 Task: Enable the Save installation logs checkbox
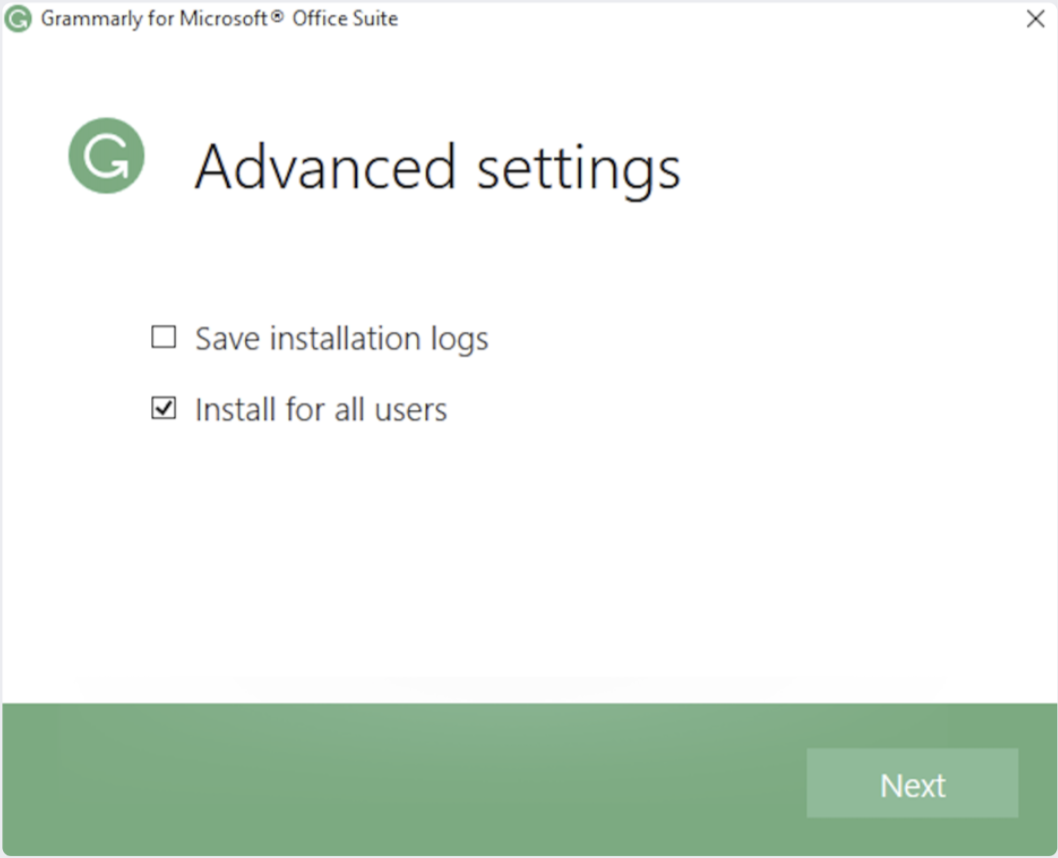[x=163, y=337]
